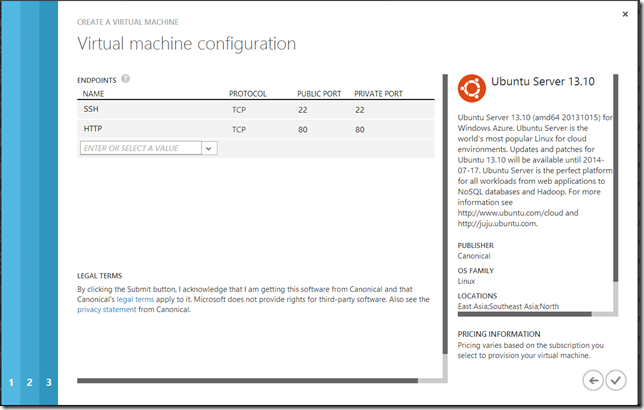
Task: Click the http://juju.ubuntu.com URL text
Action: pyautogui.click(x=497, y=224)
